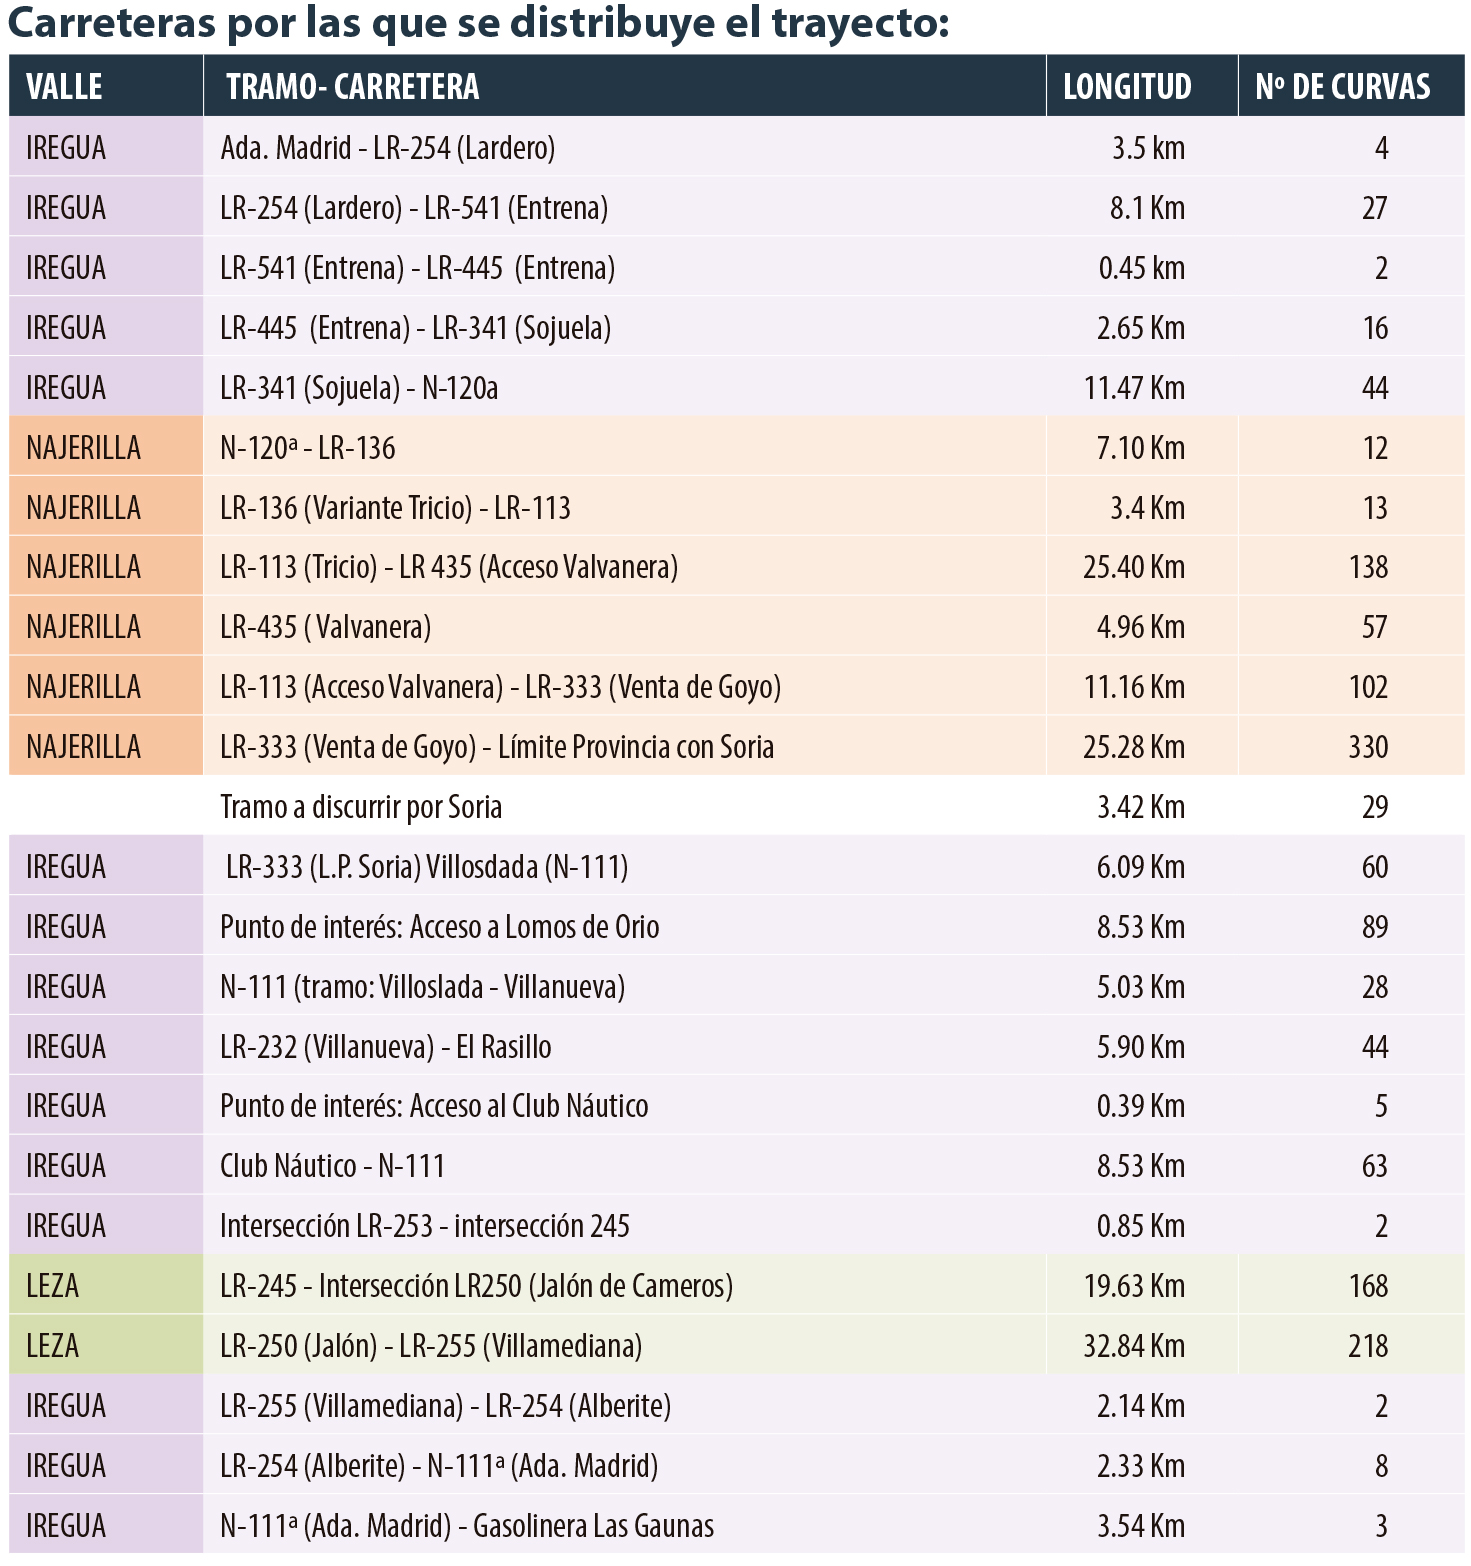Screen dimensions: 1471x1566
Task: Click the N-120ª - LR-136 cell
Action: point(308,448)
